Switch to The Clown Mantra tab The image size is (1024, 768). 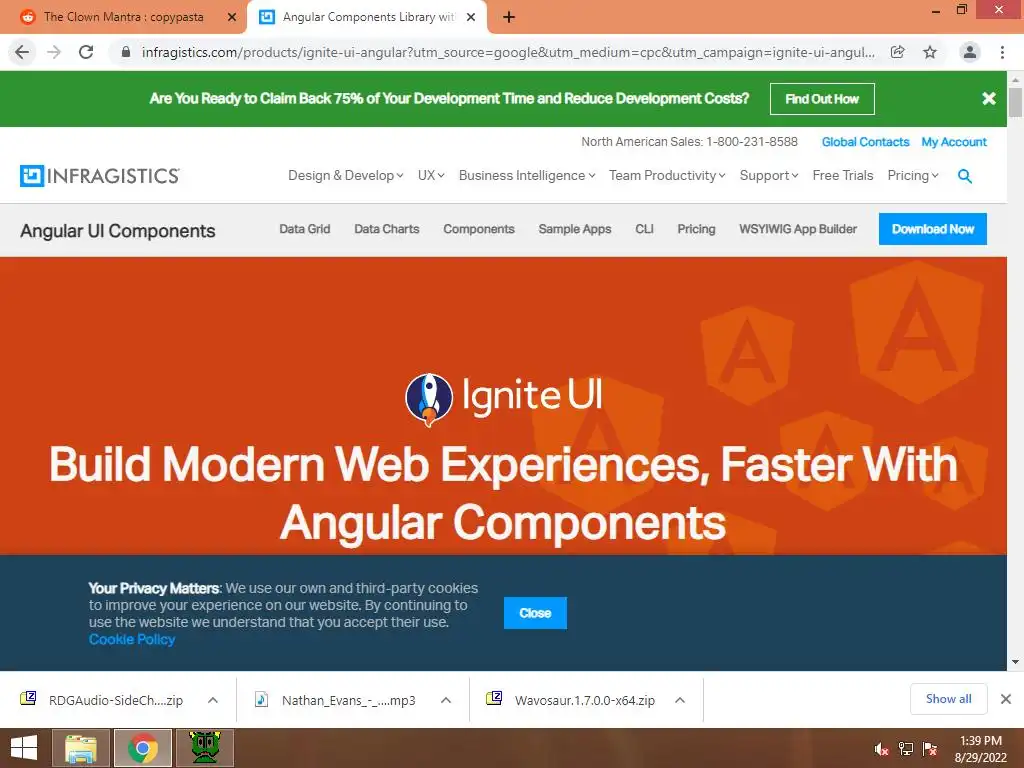click(123, 18)
